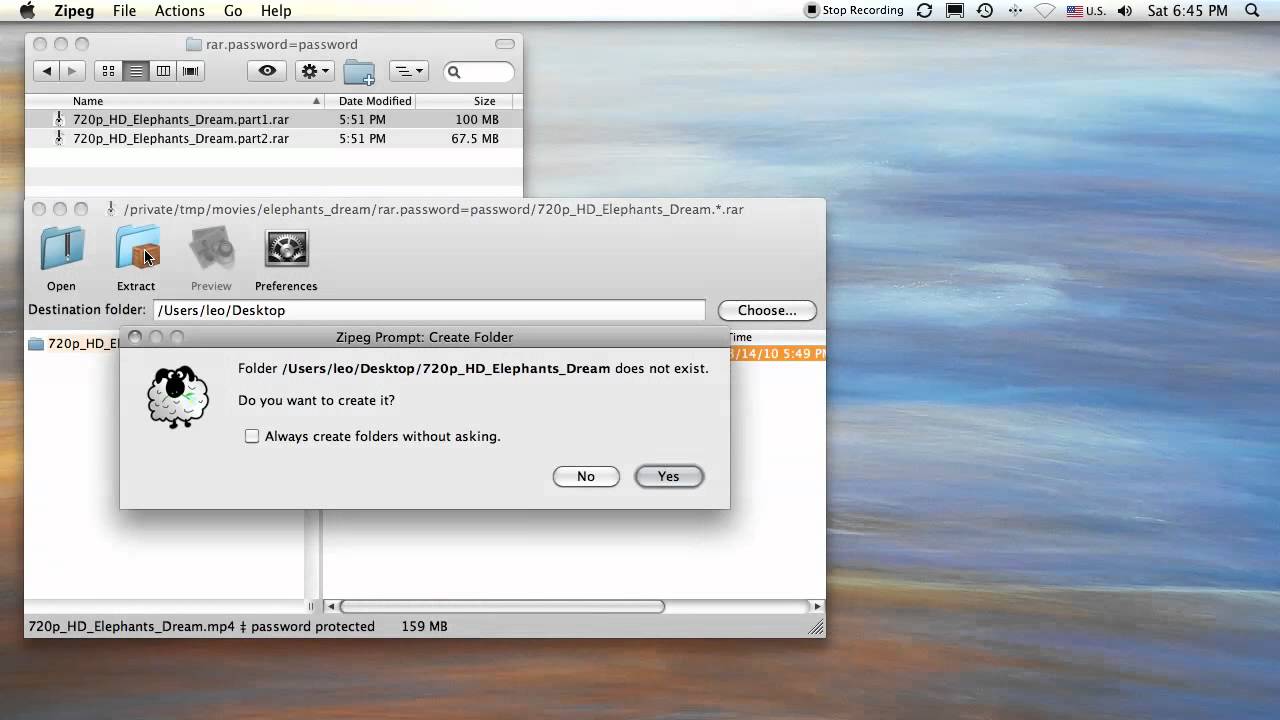The width and height of the screenshot is (1280, 720).
Task: Switch Finder to icon view
Action: [108, 71]
